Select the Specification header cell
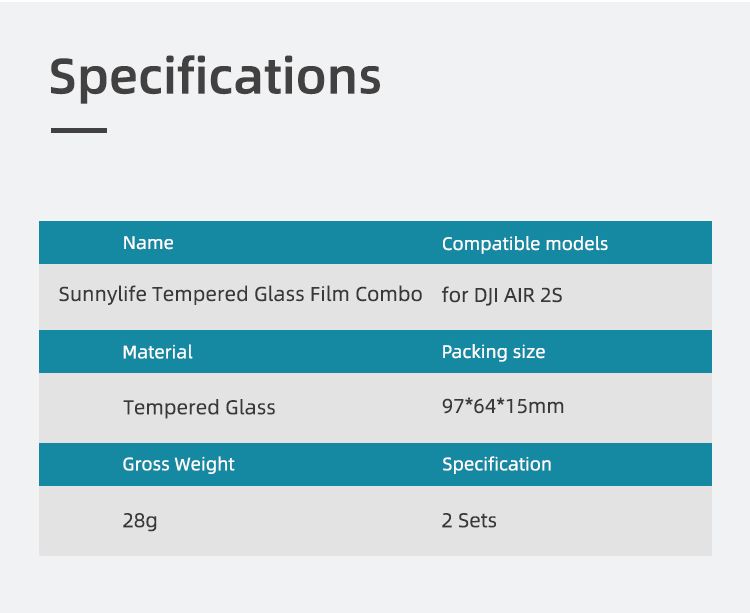Screen dimensions: 750x613 (x=496, y=464)
